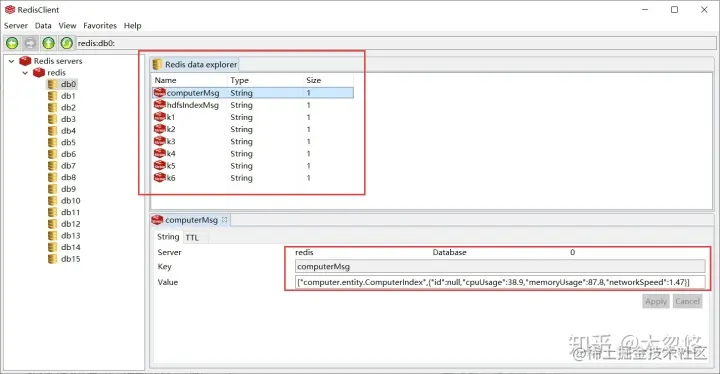Image resolution: width=720 pixels, height=374 pixels.
Task: Select the db4 database icon
Action: coord(52,131)
